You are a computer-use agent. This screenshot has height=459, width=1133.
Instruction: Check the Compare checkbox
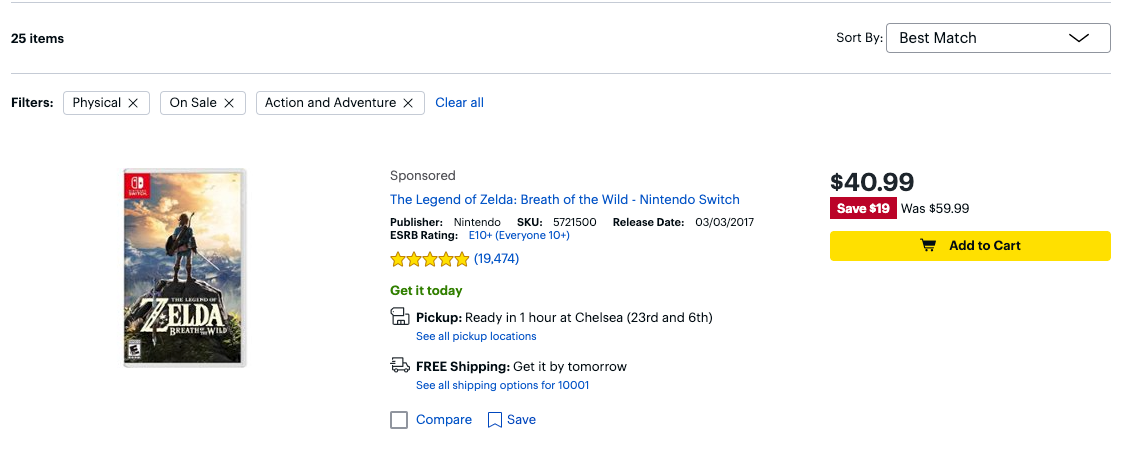399,420
